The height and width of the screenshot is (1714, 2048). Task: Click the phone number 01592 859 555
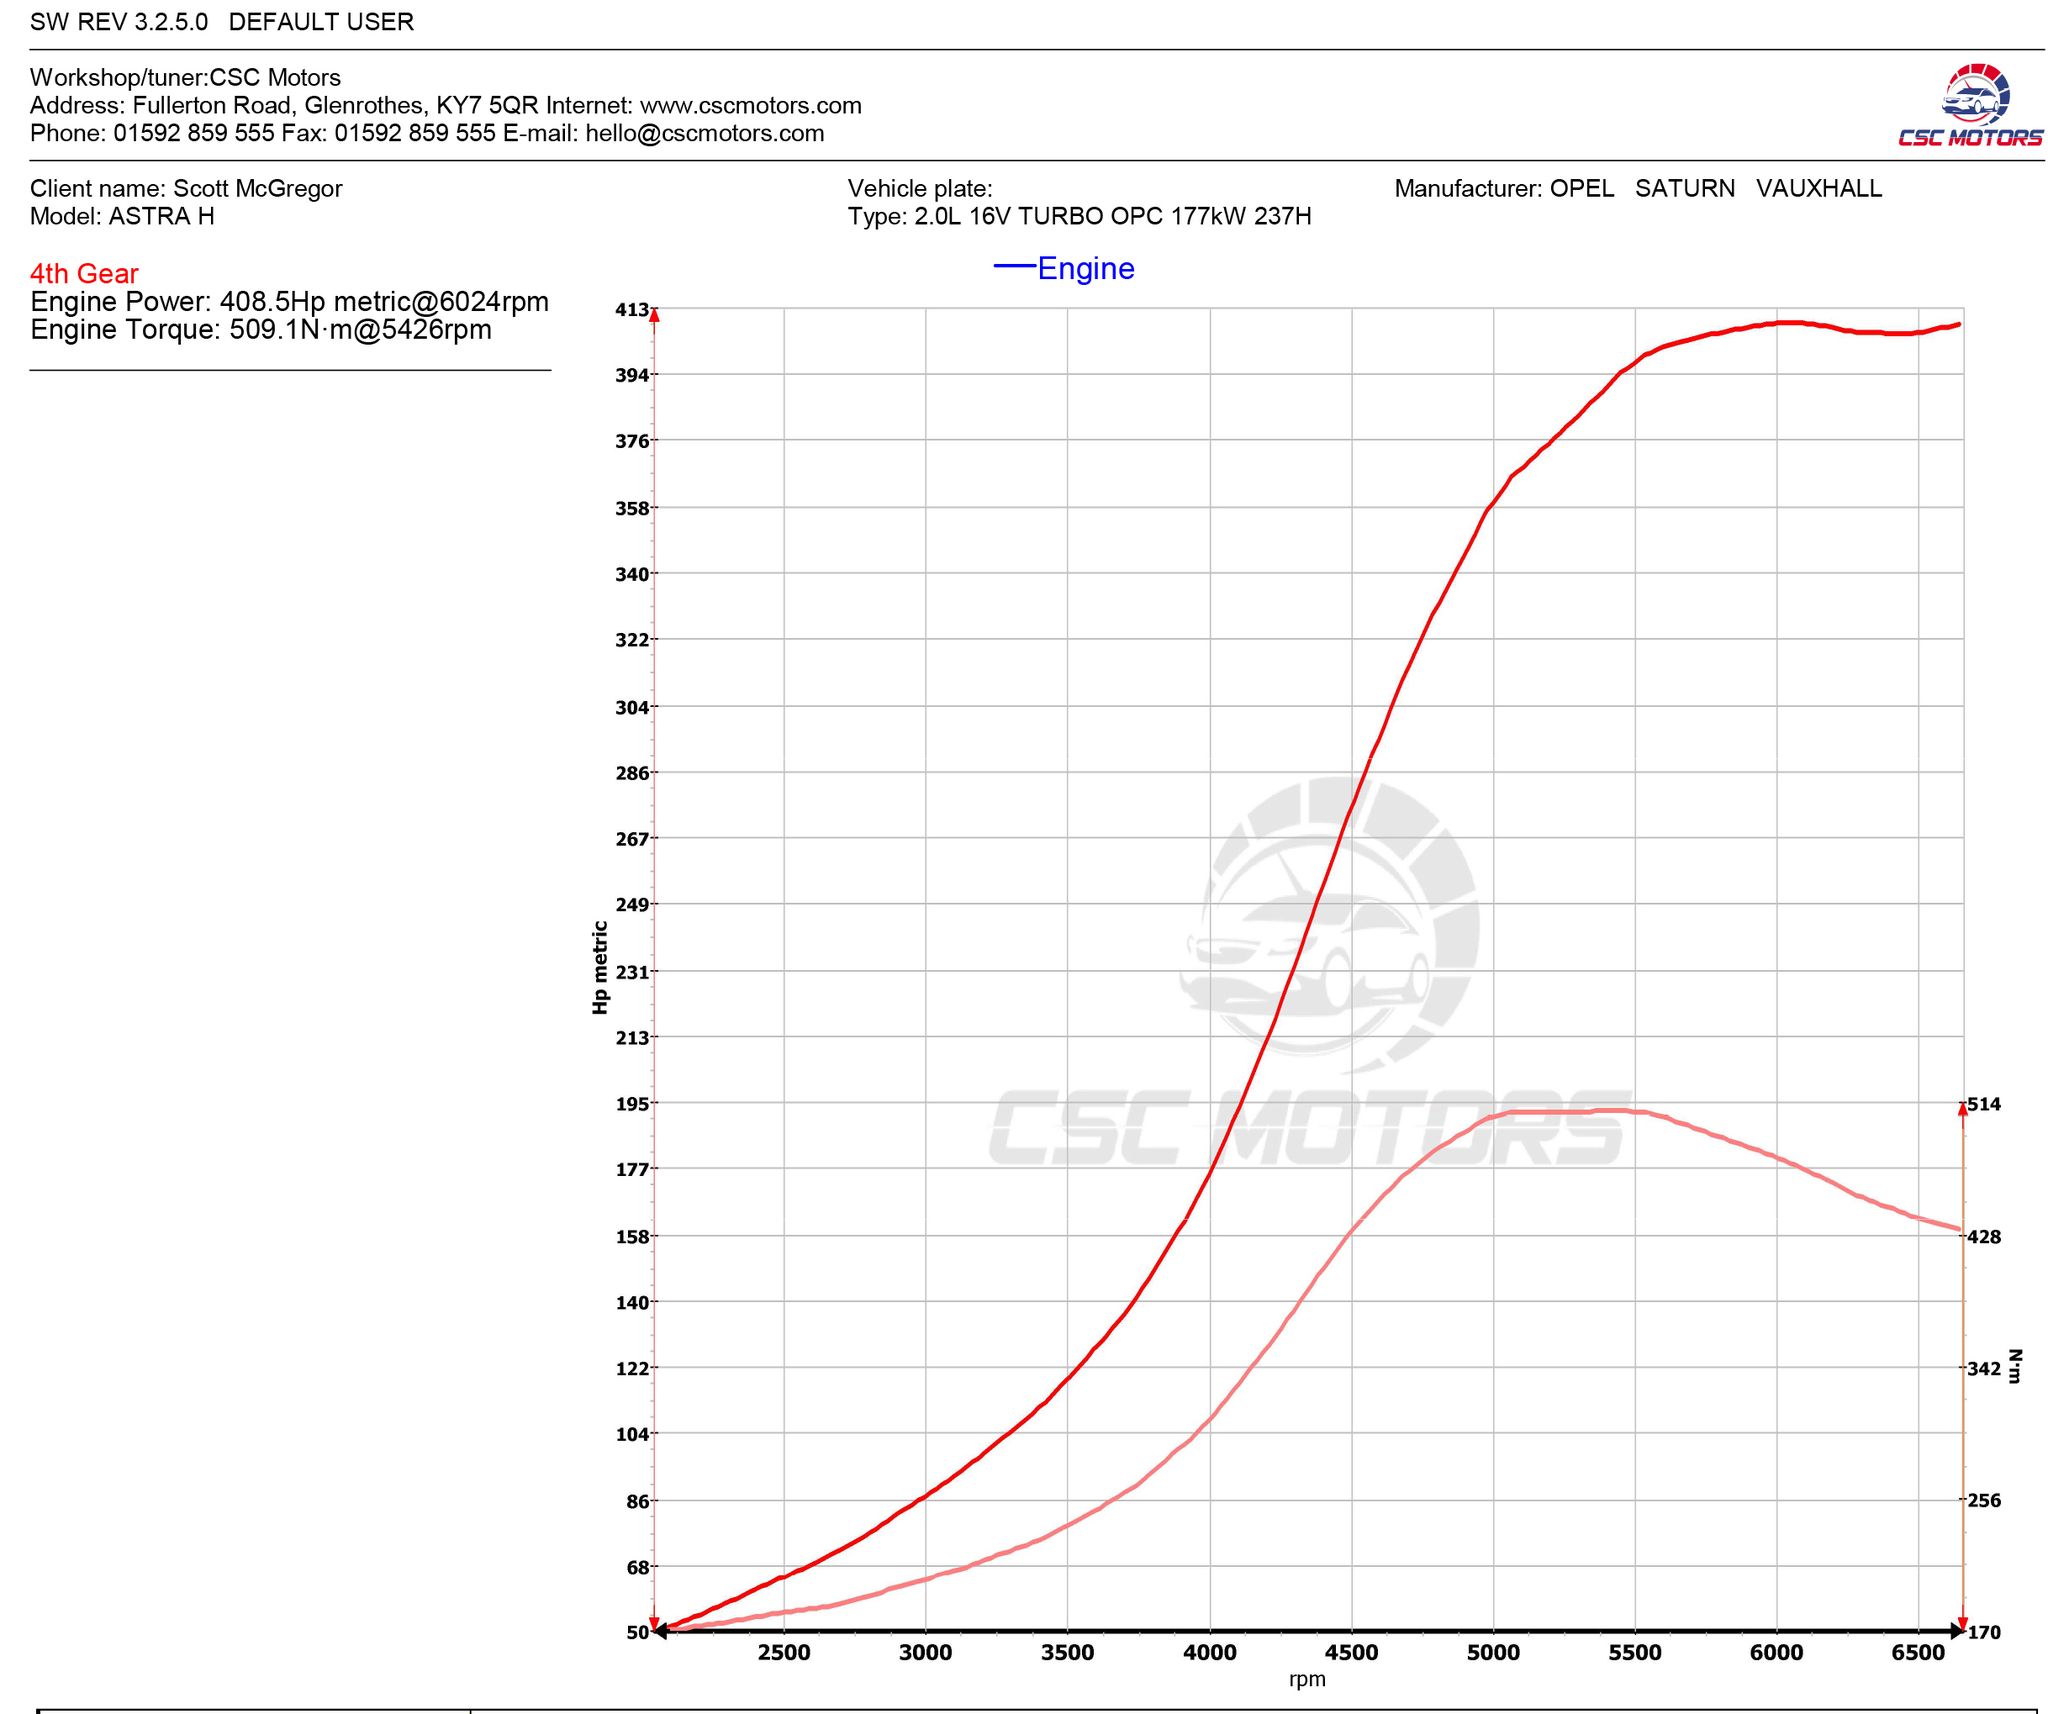pyautogui.click(x=193, y=134)
